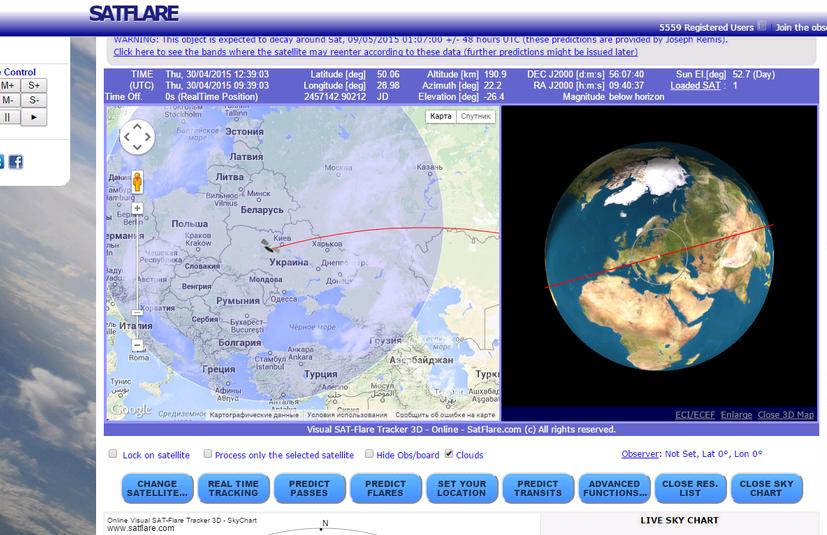Click the Google logo on the map
This screenshot has width=827, height=535.
tap(131, 409)
